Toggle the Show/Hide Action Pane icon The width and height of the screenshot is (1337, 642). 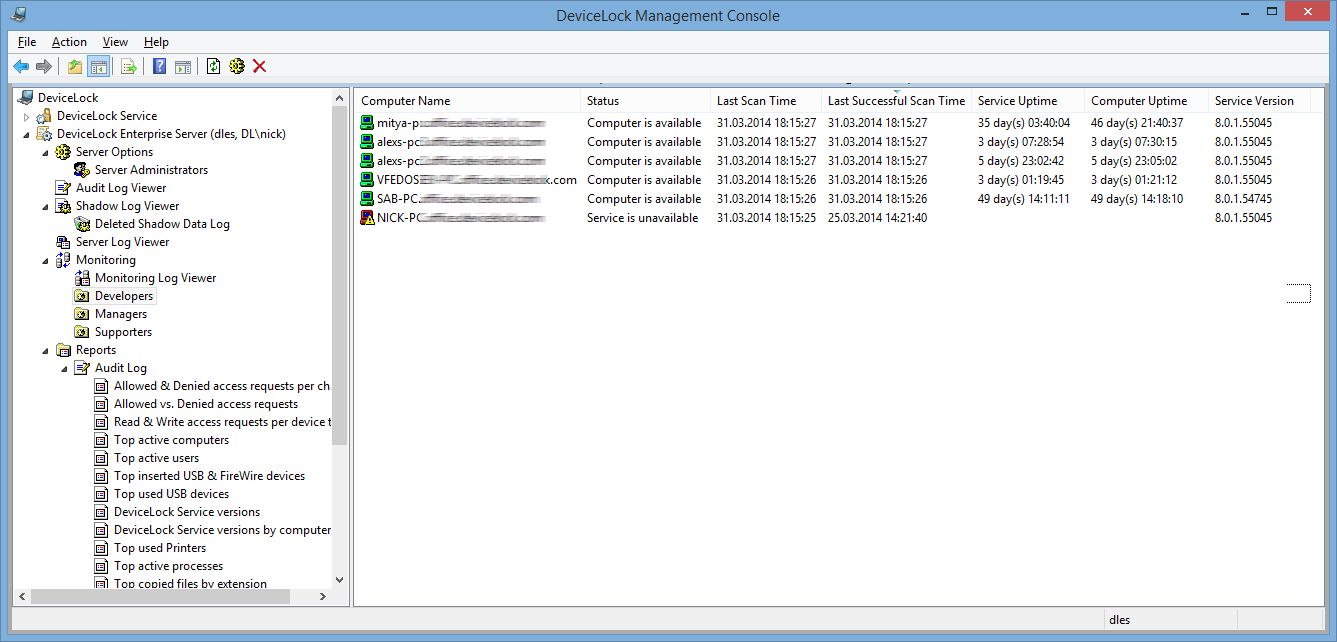coord(182,66)
